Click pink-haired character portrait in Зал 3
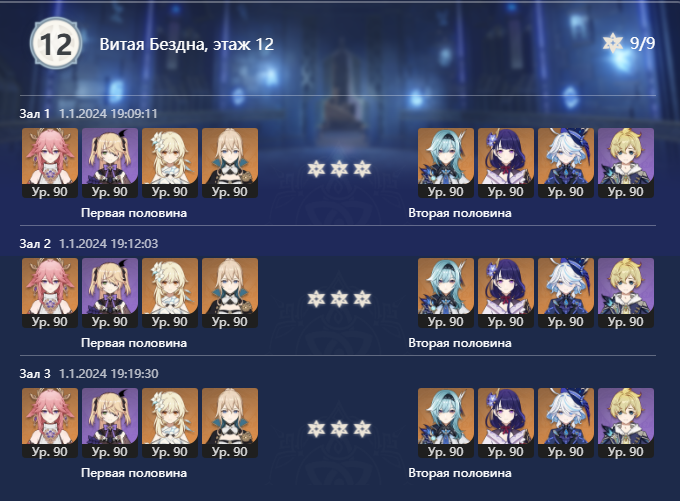Screen dimensions: 680x501 click(x=50, y=423)
